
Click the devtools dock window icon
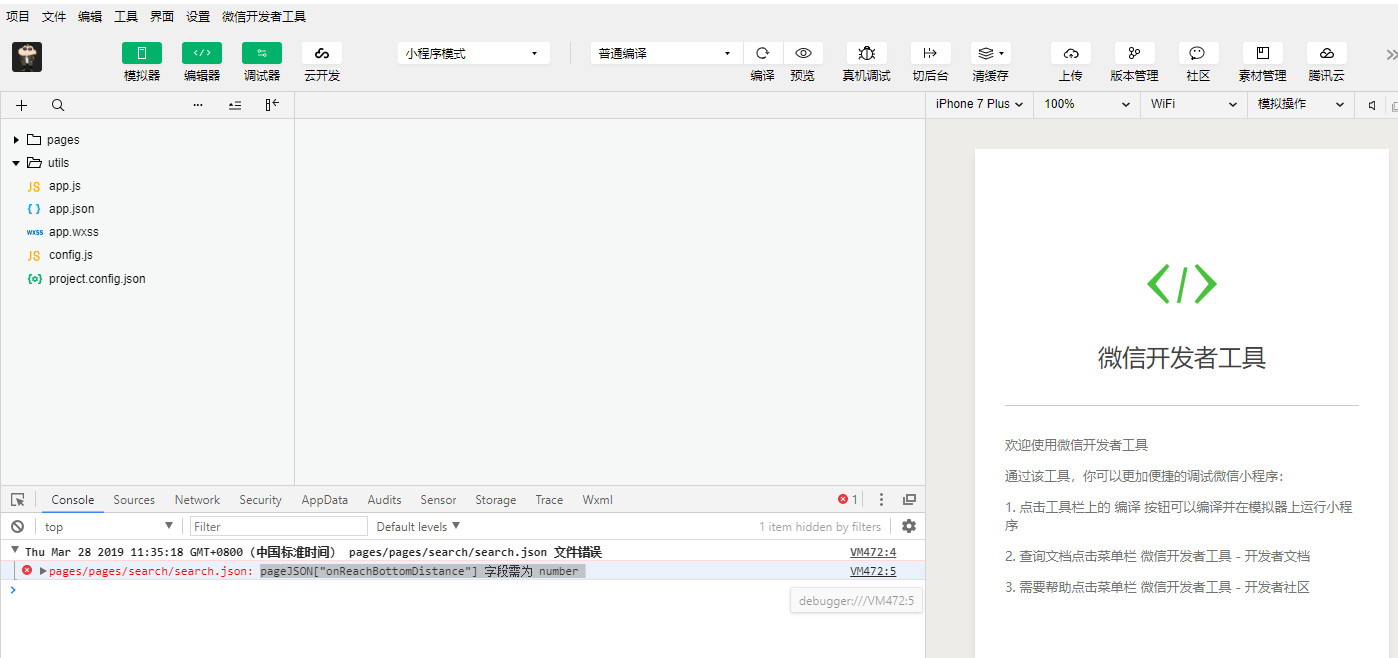[x=909, y=500]
